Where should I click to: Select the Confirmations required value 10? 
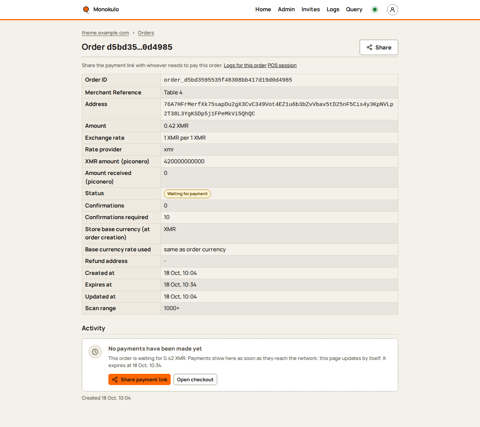tap(167, 217)
